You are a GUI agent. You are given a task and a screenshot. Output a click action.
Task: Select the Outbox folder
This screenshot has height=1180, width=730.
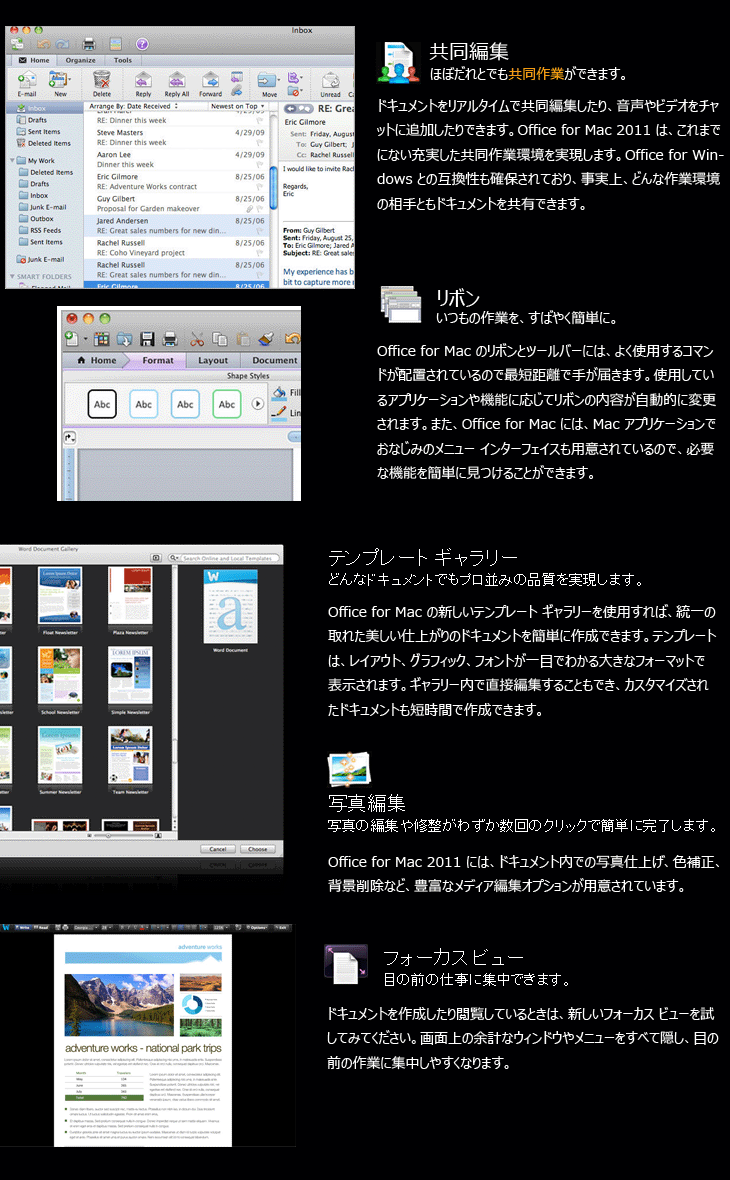[x=38, y=219]
